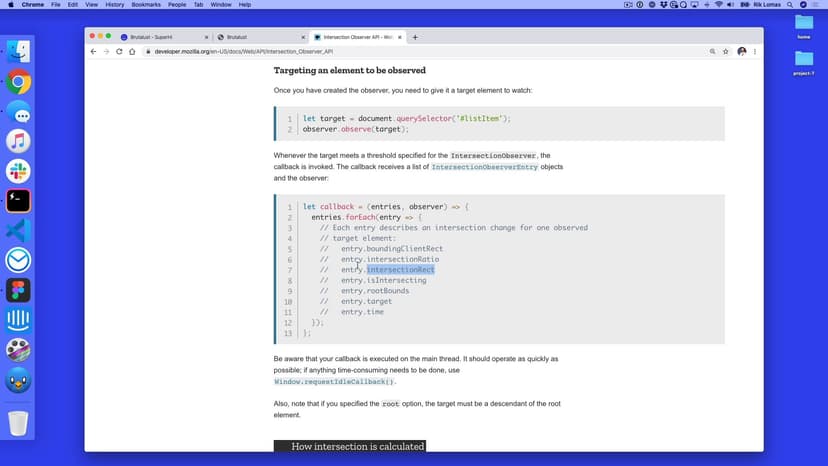This screenshot has height=466, width=828.
Task: Switch to the Brutalust - SuperHi tab
Action: tap(155, 37)
